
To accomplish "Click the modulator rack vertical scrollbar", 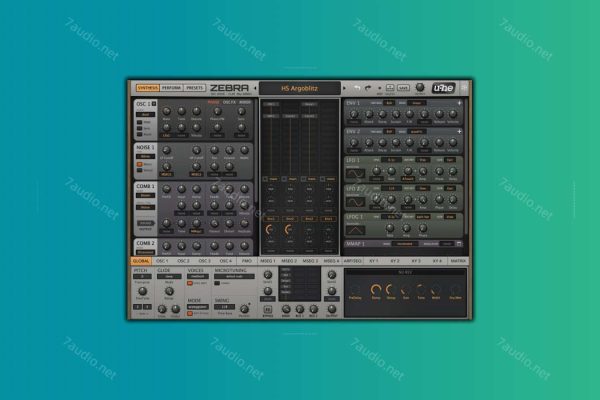I will coord(466,167).
